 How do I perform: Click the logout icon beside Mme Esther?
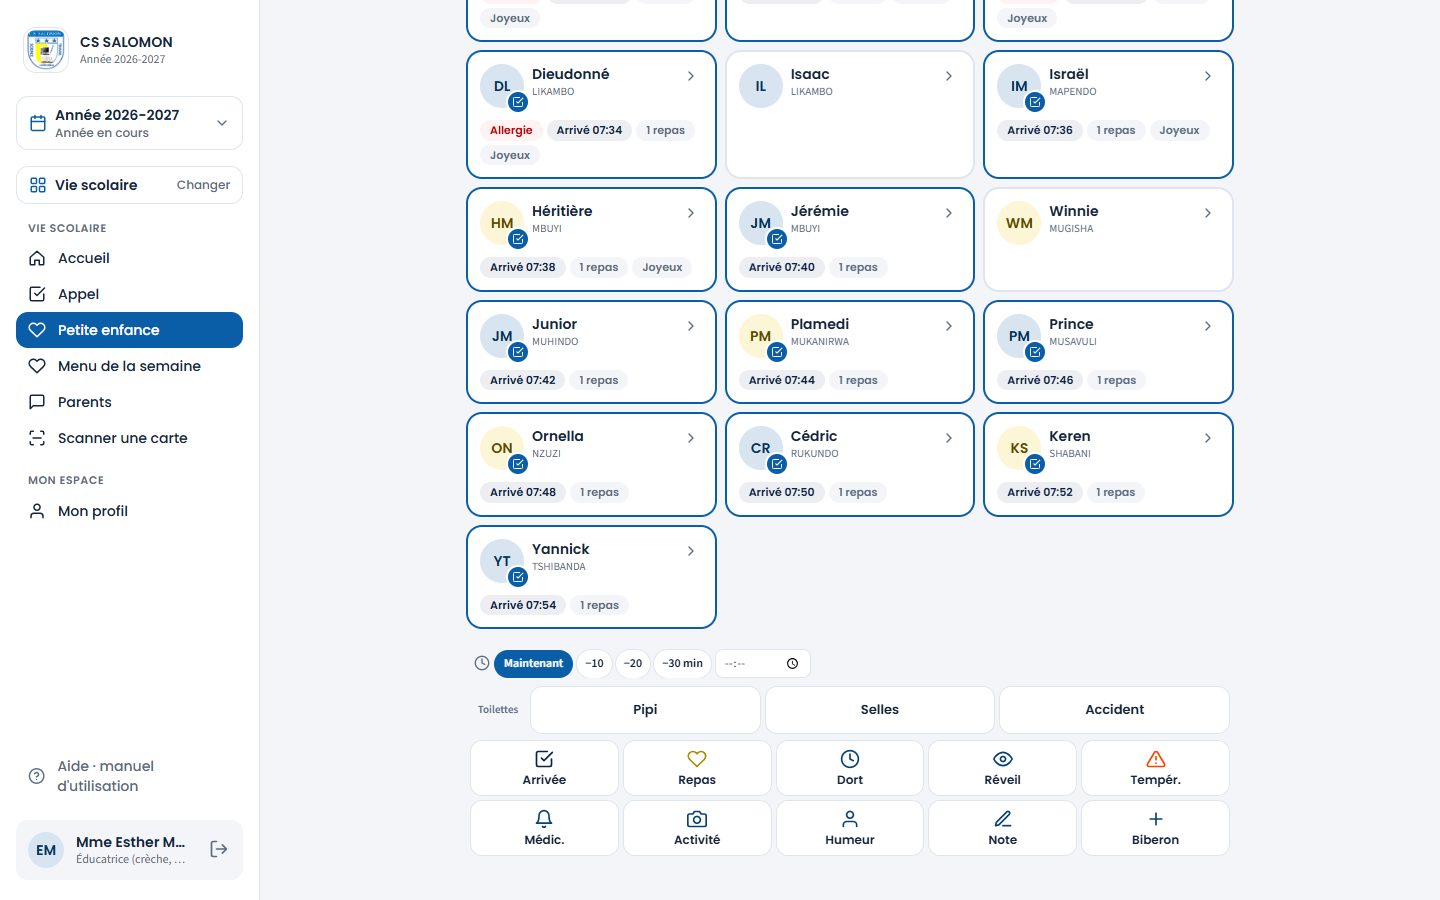coord(219,849)
